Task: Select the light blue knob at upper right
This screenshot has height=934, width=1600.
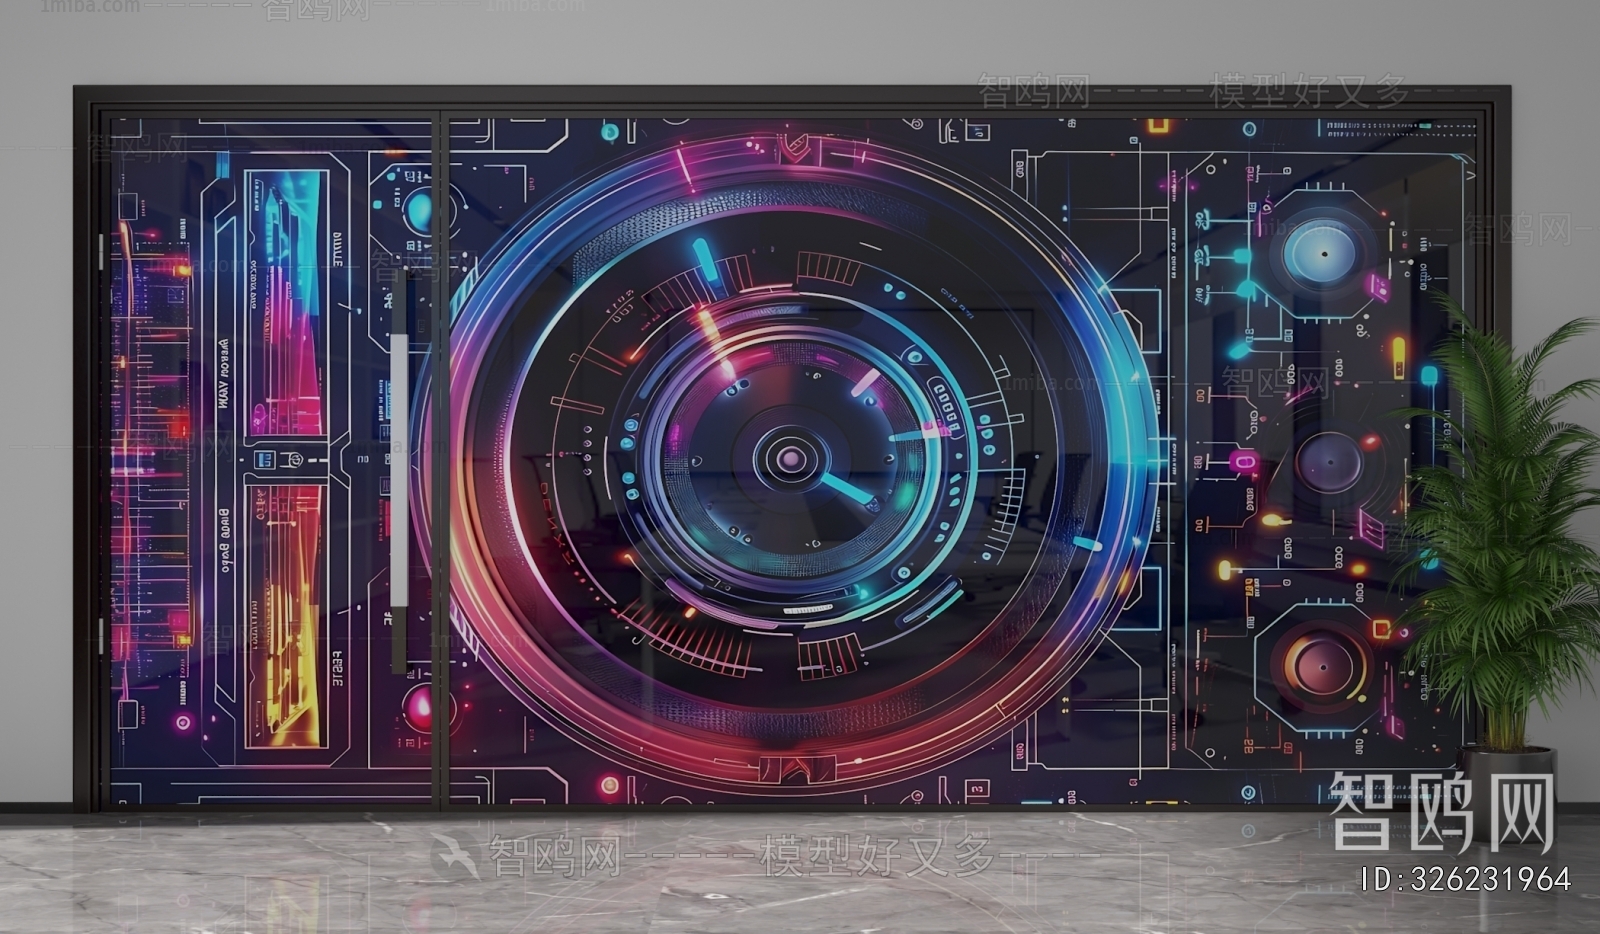Action: 1322,252
